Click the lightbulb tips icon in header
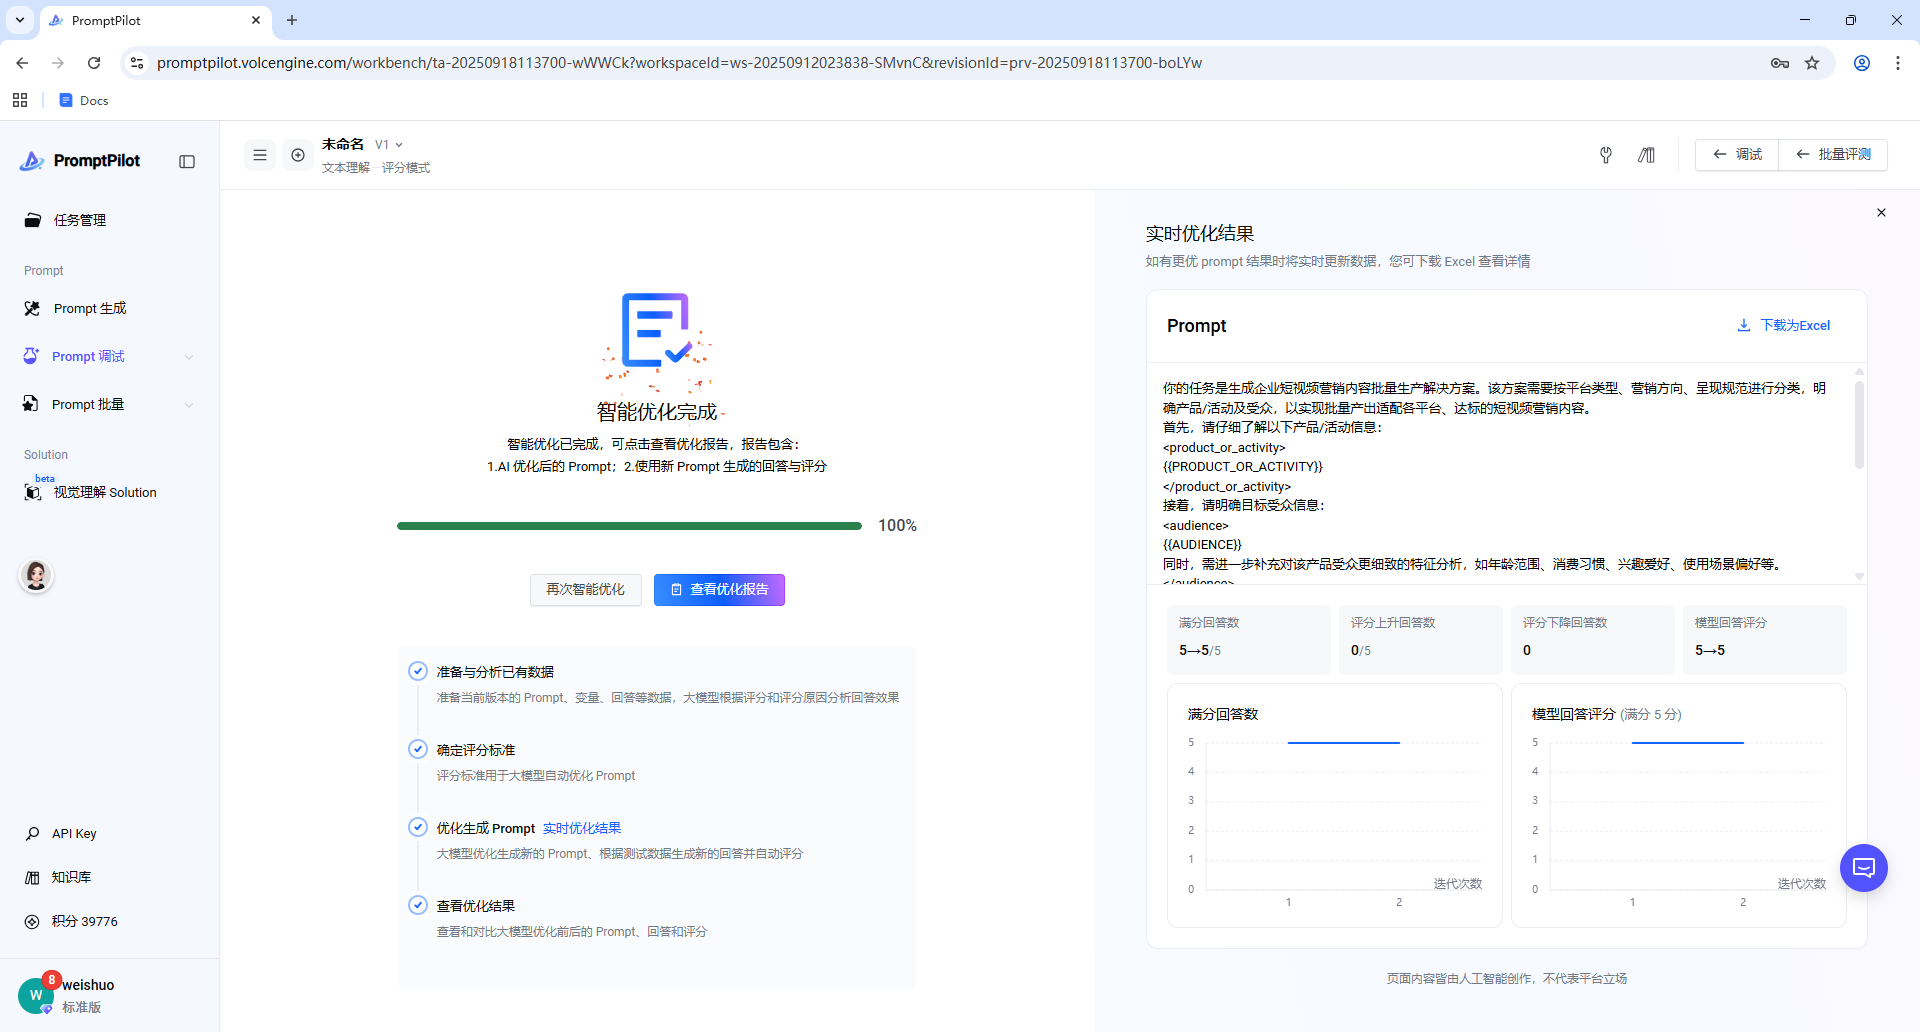1920x1032 pixels. tap(1606, 155)
